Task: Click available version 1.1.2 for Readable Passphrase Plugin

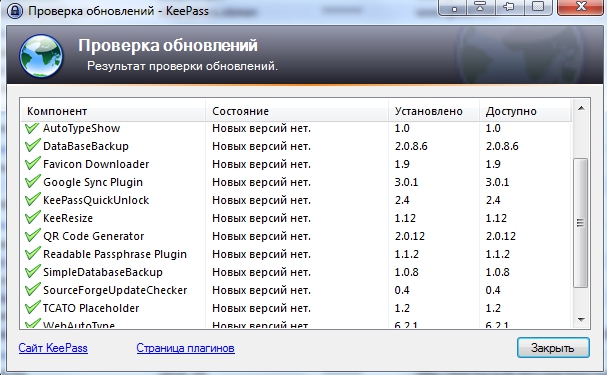Action: click(498, 254)
